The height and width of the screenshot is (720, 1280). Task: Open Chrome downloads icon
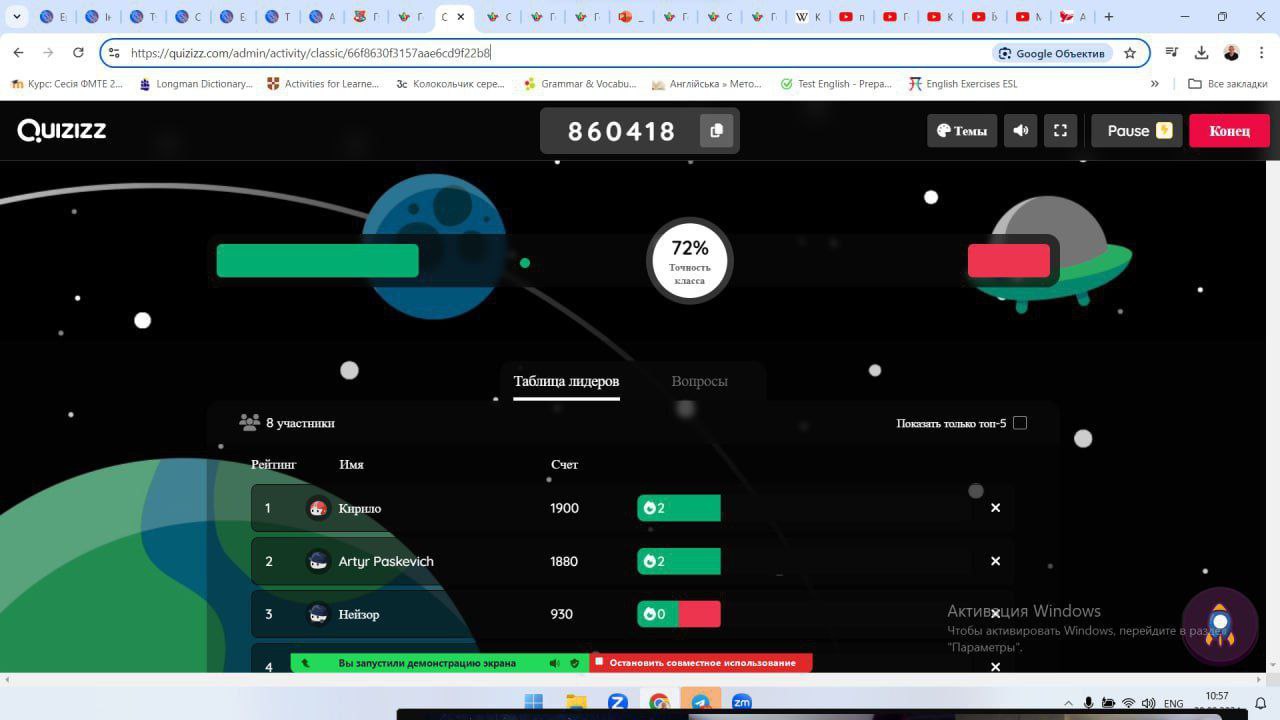tap(1202, 53)
